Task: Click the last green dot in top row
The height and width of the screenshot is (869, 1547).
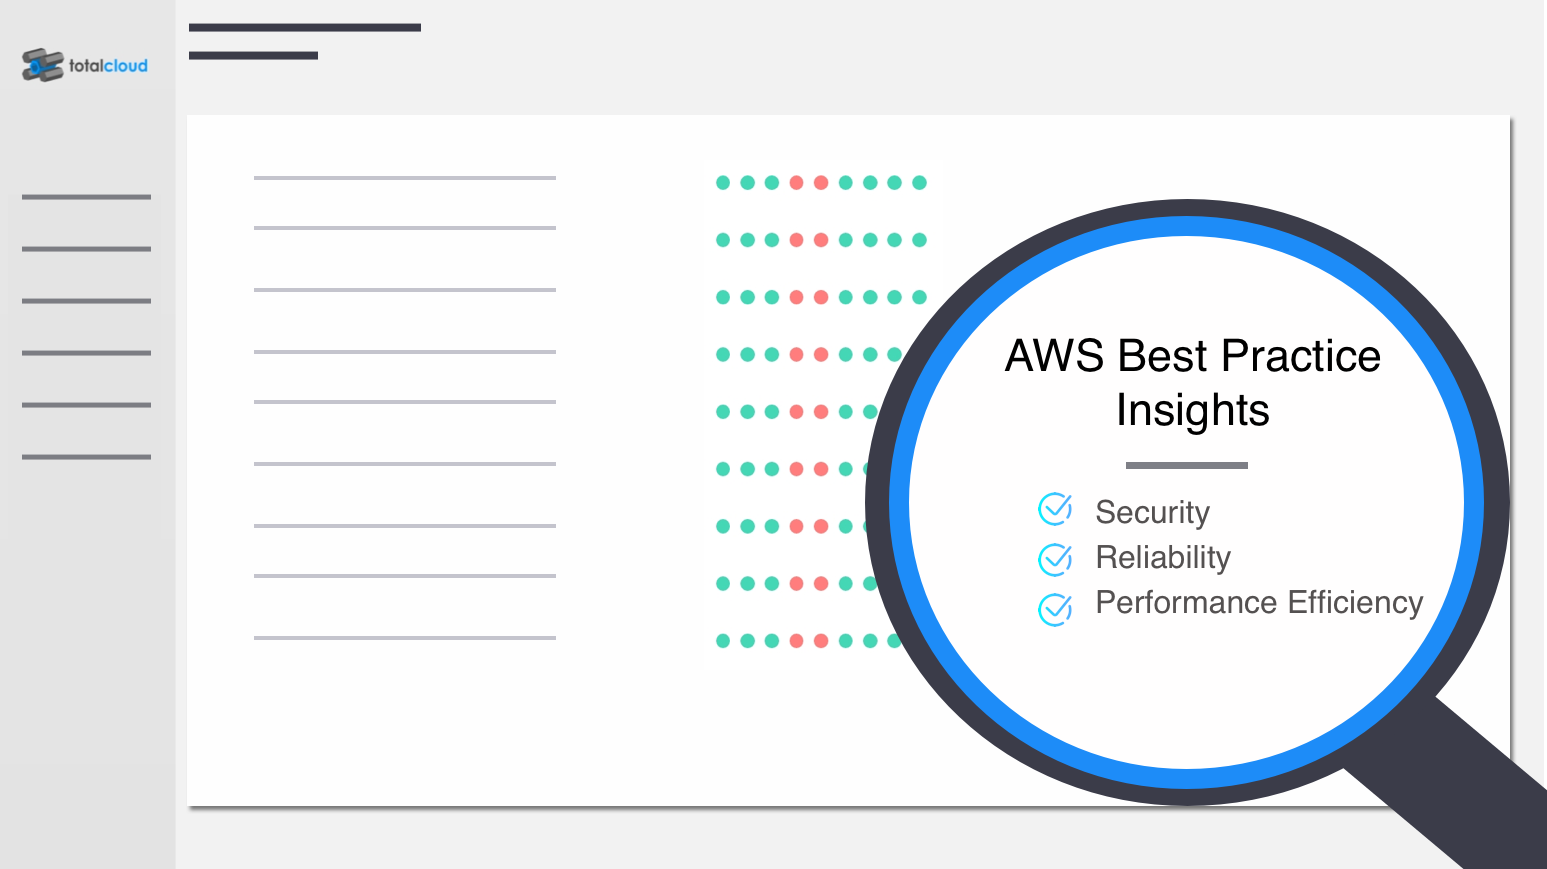Action: [919, 183]
